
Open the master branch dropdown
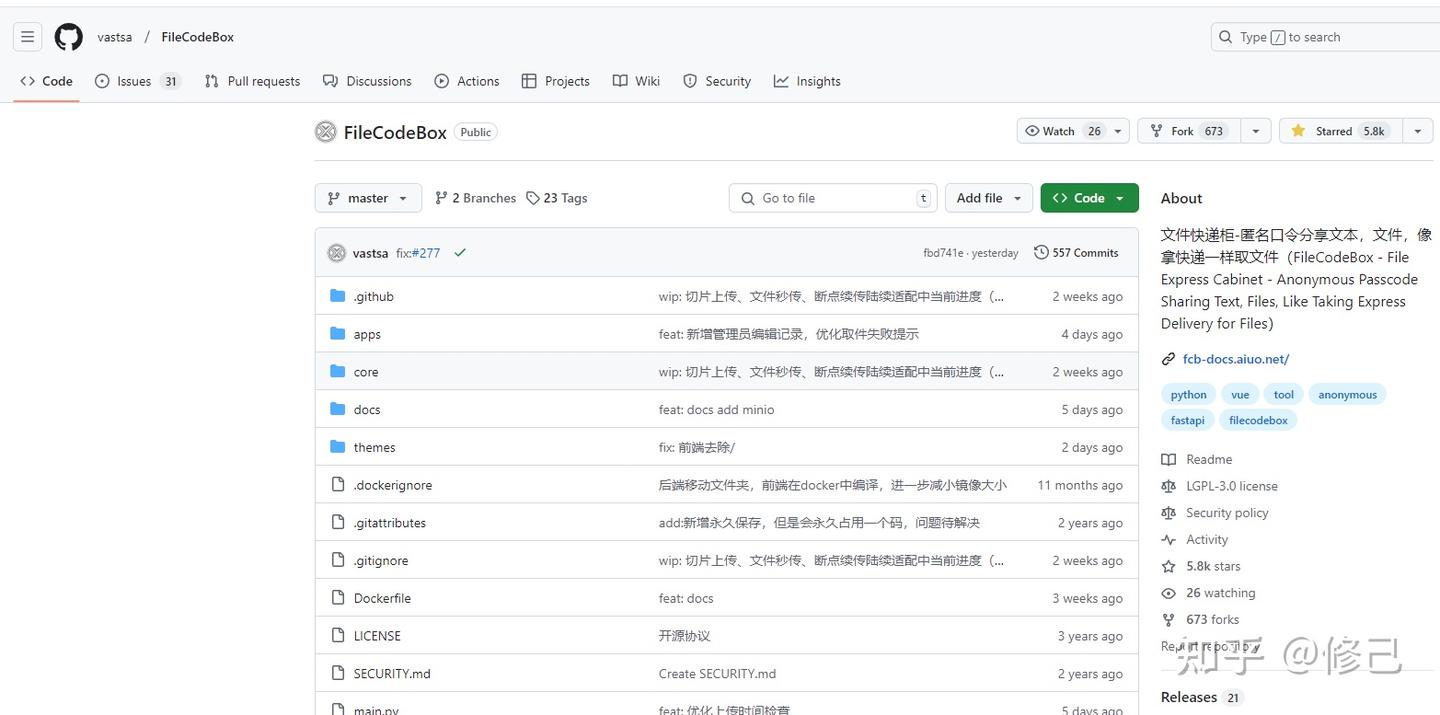pyautogui.click(x=368, y=198)
